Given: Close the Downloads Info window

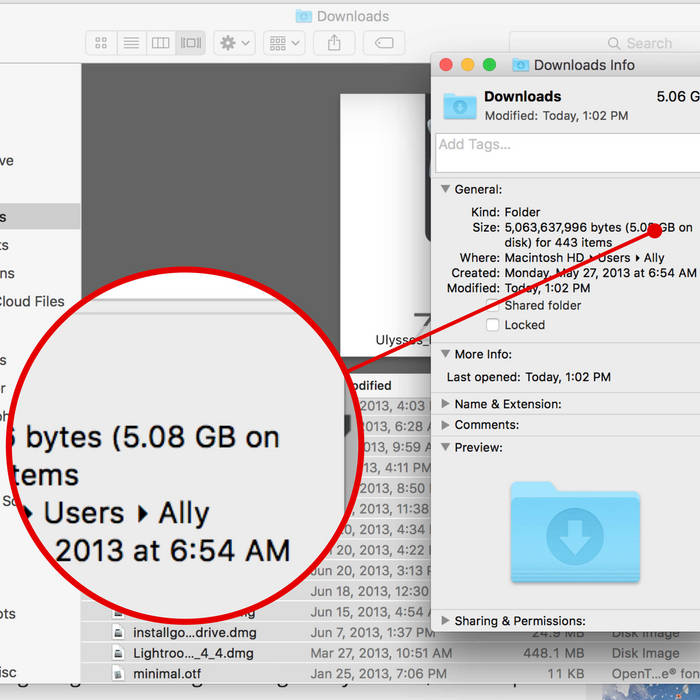Looking at the screenshot, I should [x=446, y=65].
